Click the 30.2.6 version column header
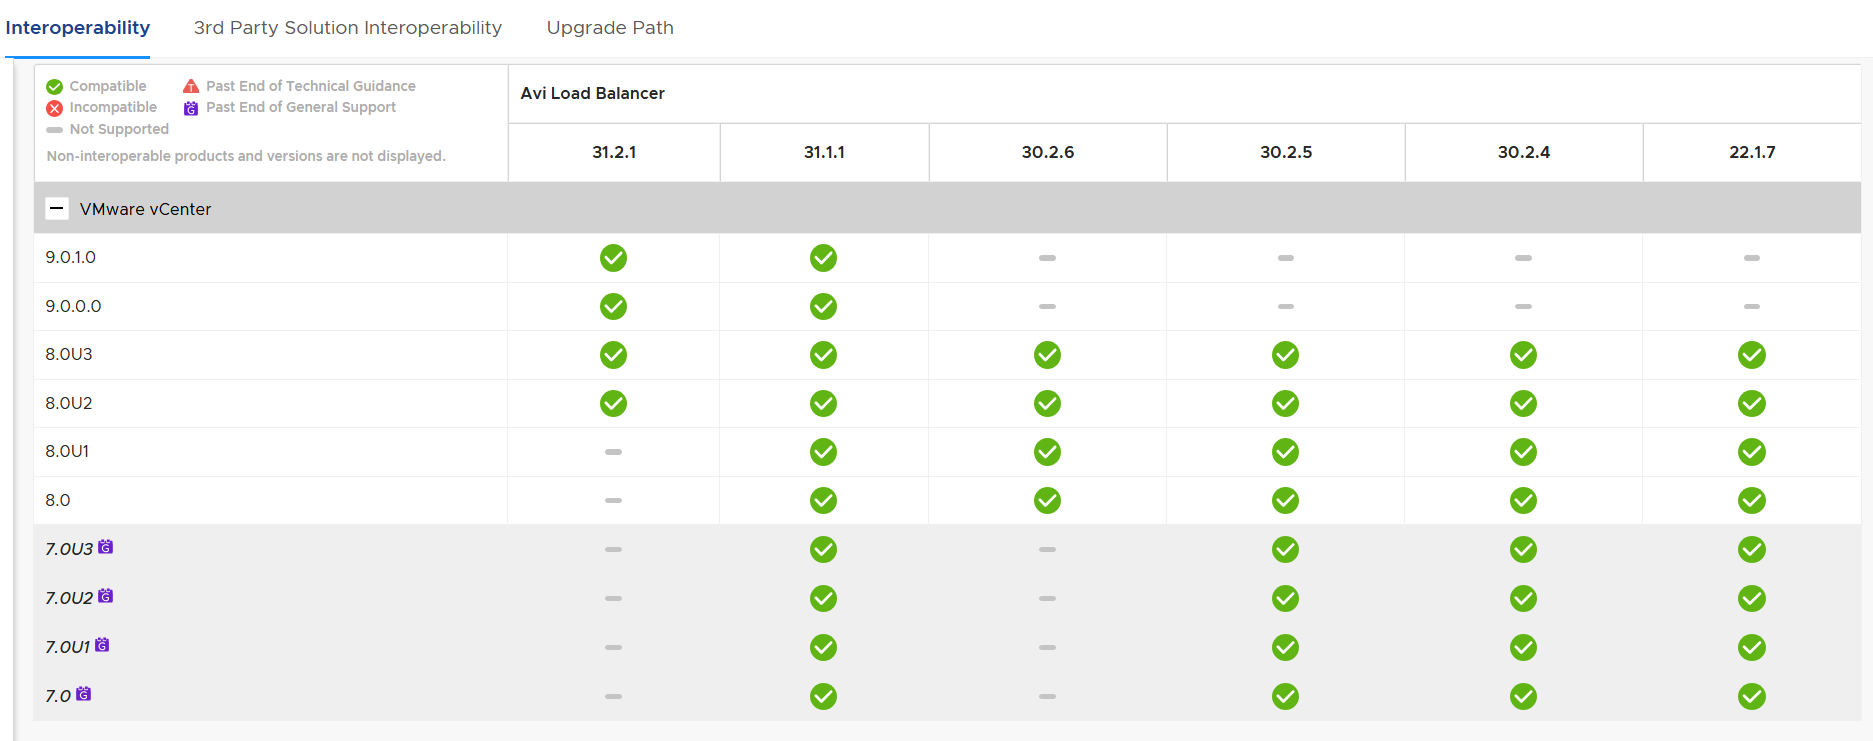This screenshot has height=741, width=1873. (x=1047, y=152)
